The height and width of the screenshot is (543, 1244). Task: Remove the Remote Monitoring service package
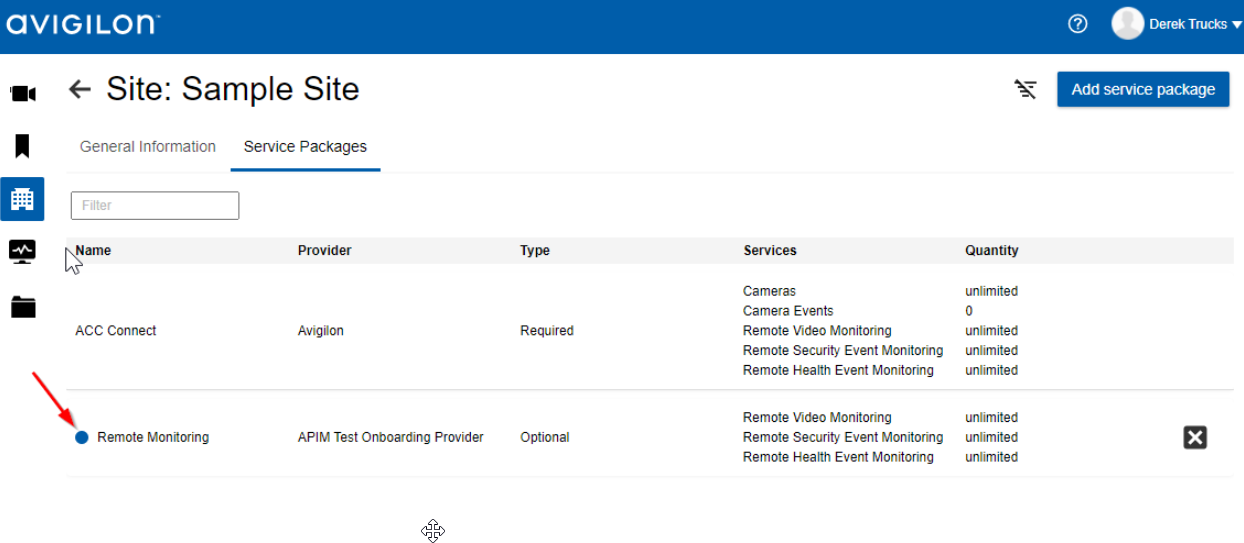tap(1194, 437)
